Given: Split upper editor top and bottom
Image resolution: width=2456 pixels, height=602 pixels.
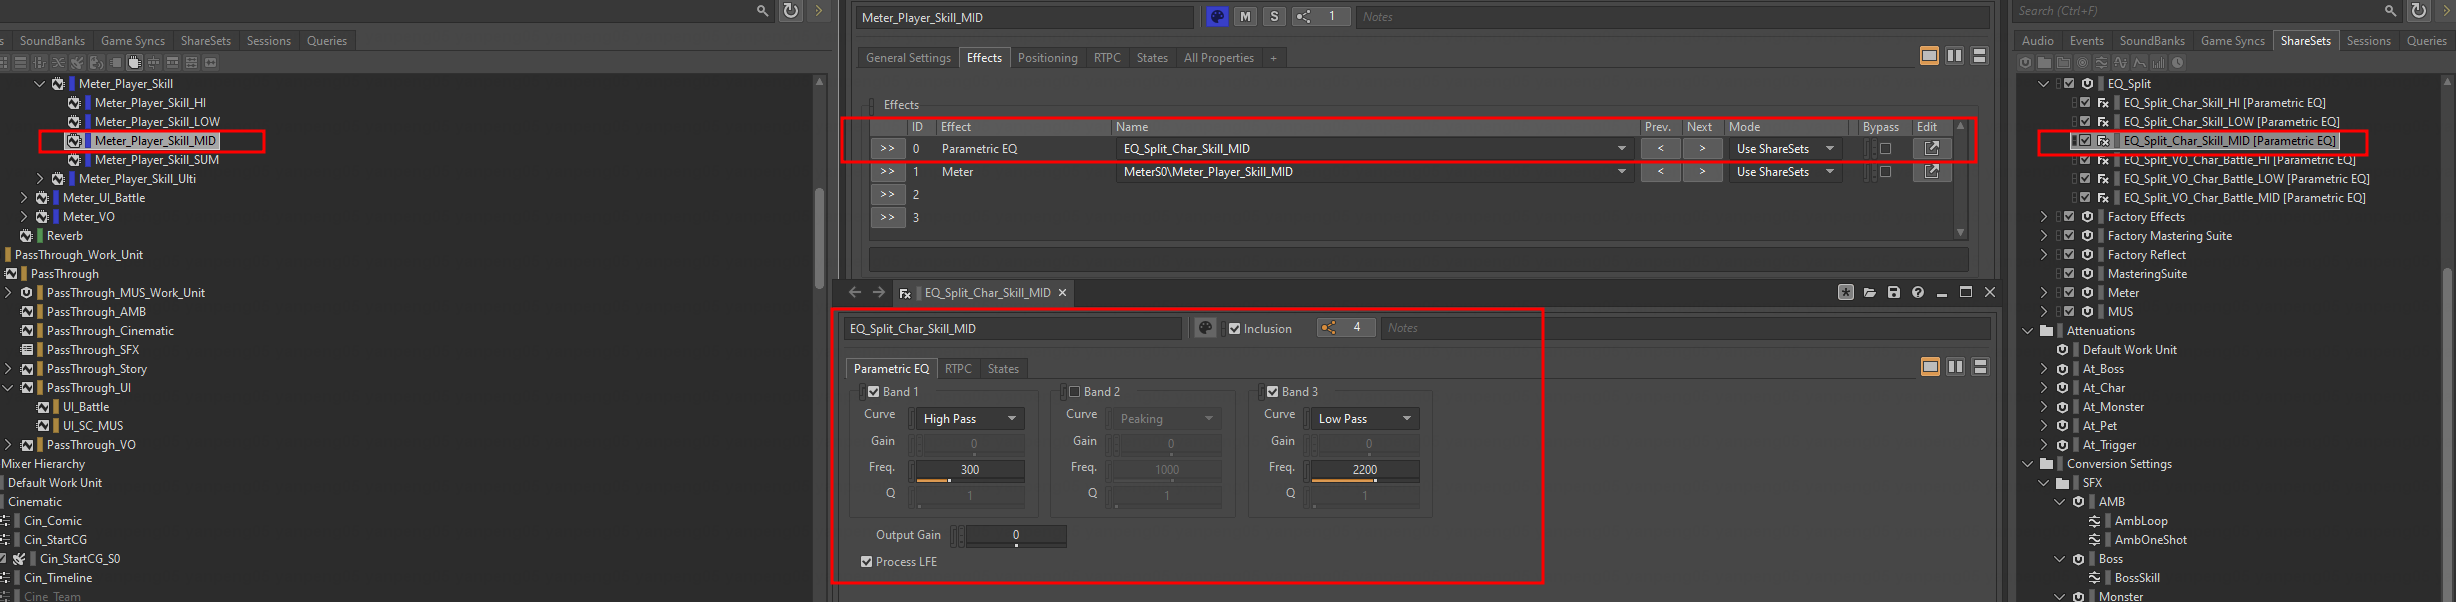Looking at the screenshot, I should point(1979,56).
